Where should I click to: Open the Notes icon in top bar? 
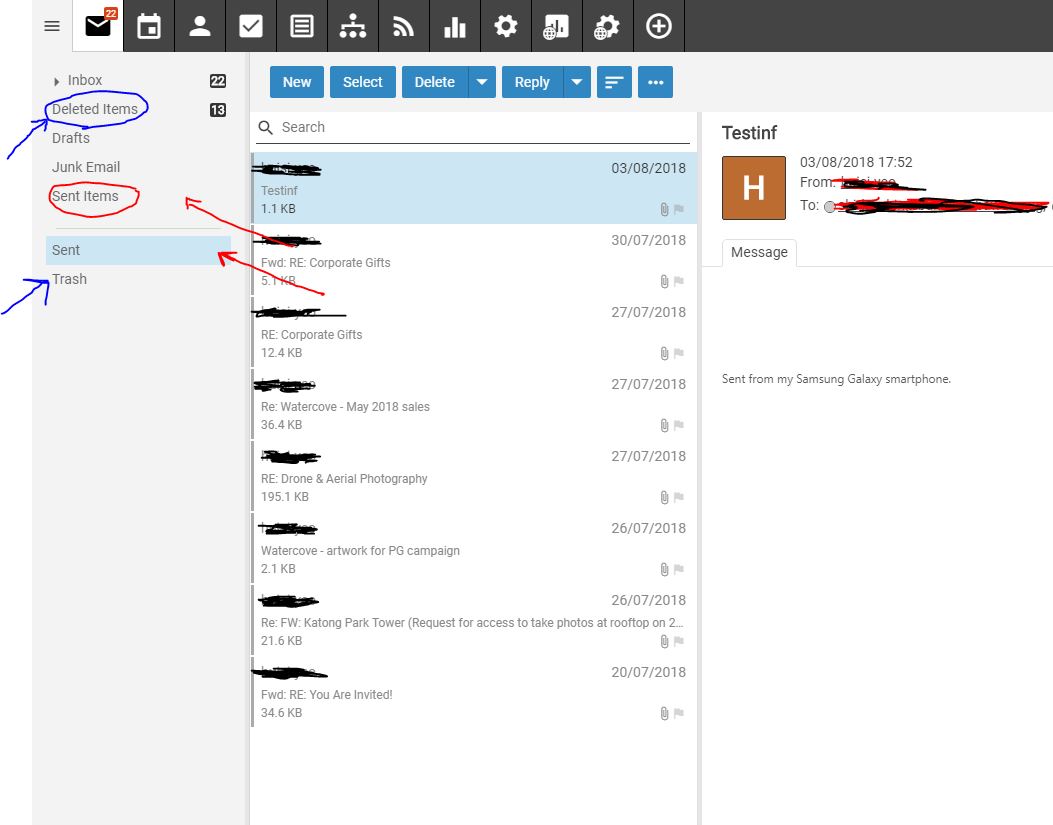(x=302, y=26)
